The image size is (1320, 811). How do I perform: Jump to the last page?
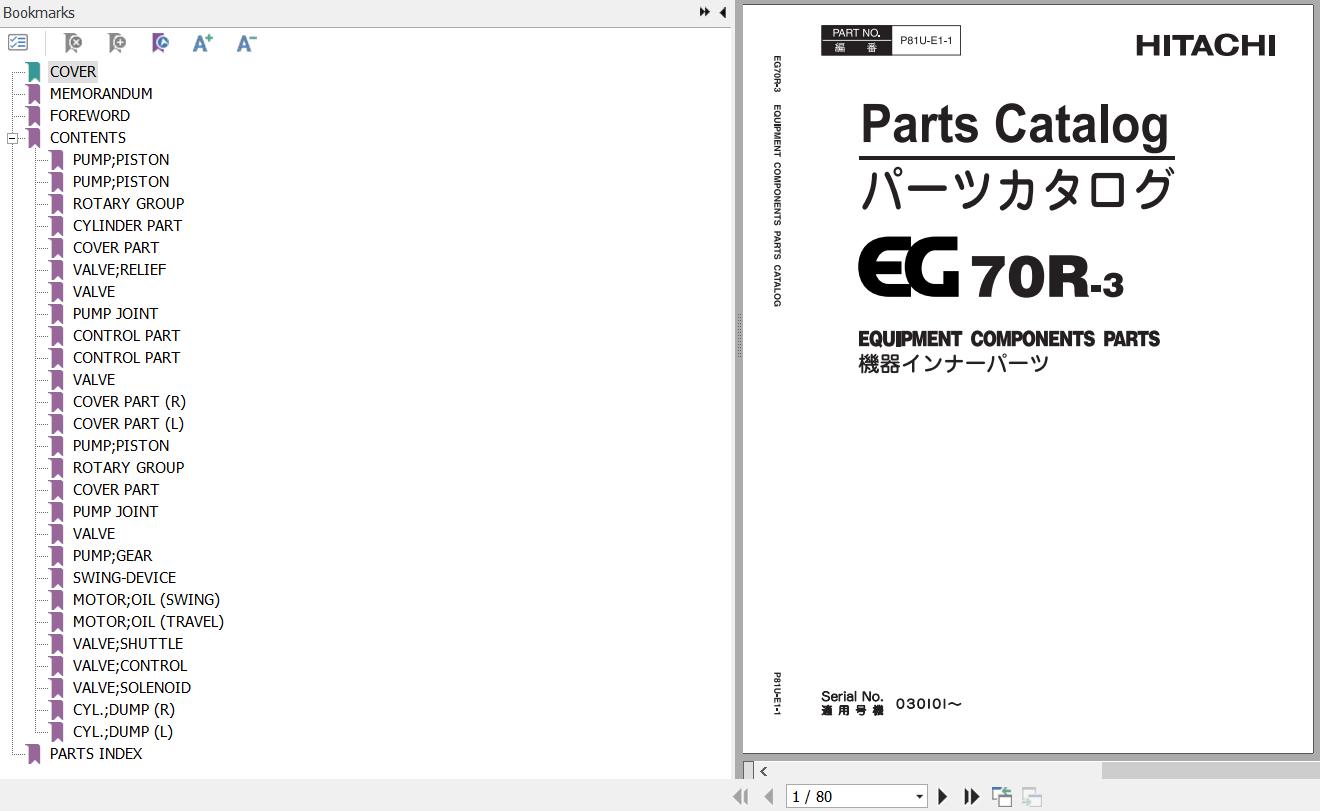(x=971, y=796)
